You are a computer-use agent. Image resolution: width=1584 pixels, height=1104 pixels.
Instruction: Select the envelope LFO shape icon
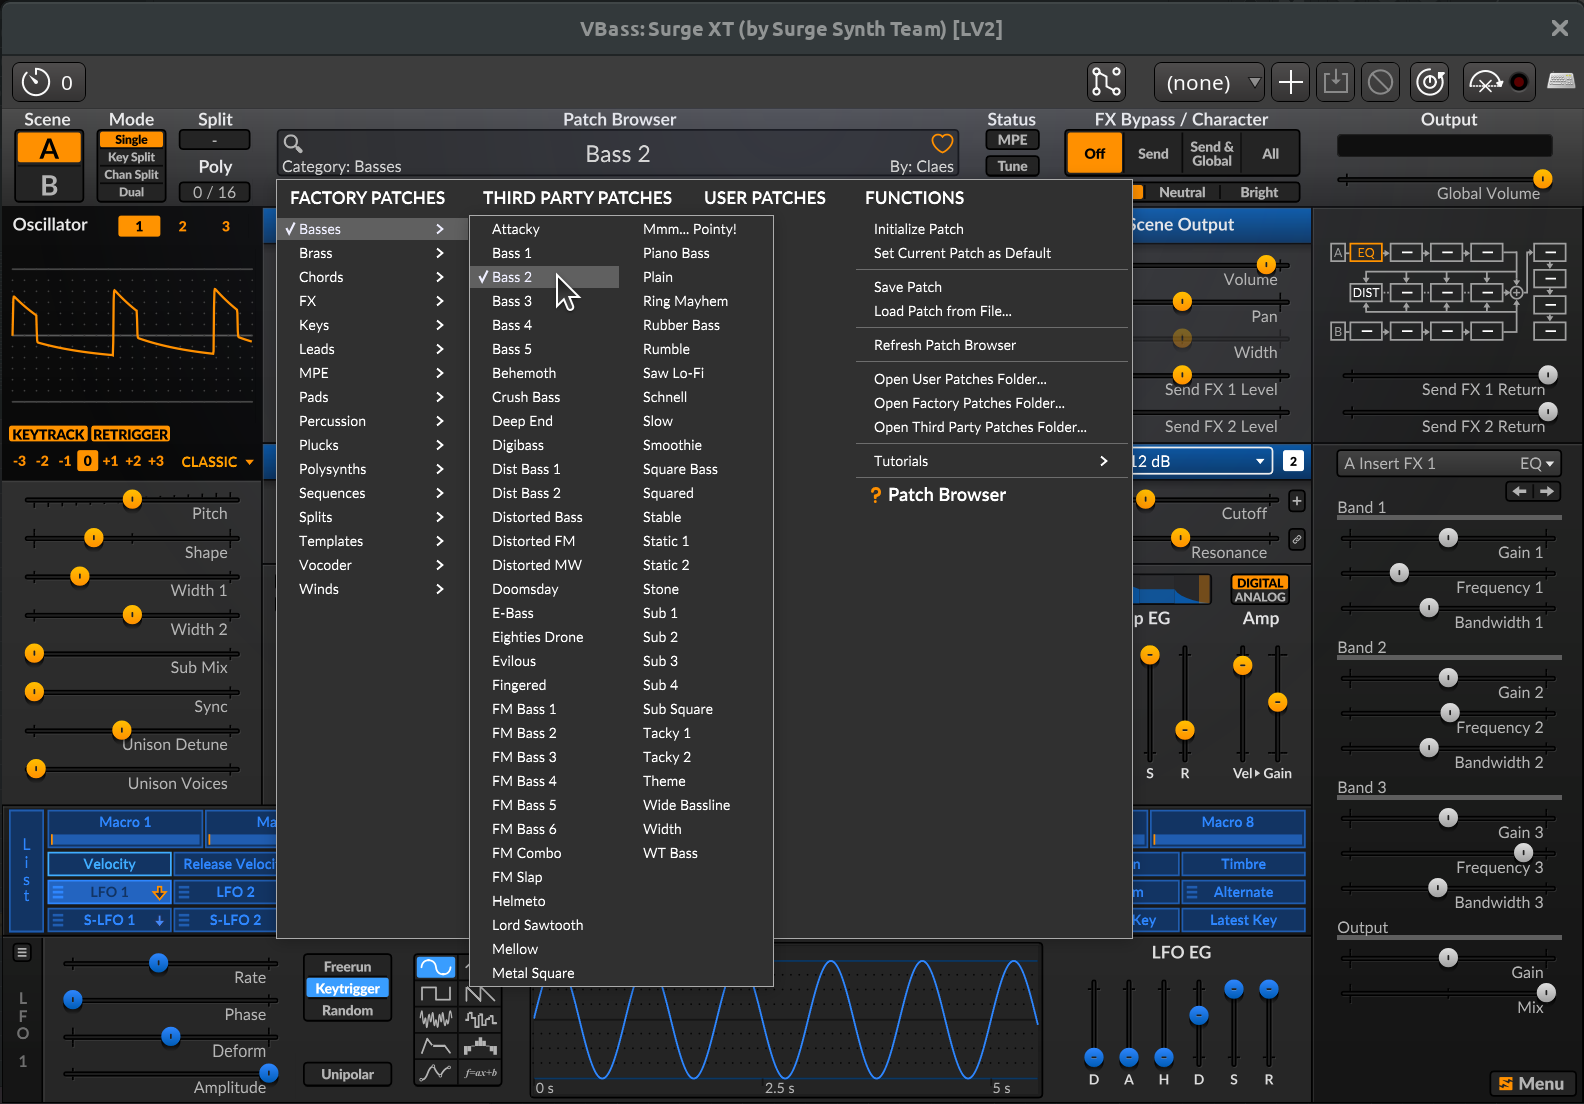click(x=435, y=1046)
